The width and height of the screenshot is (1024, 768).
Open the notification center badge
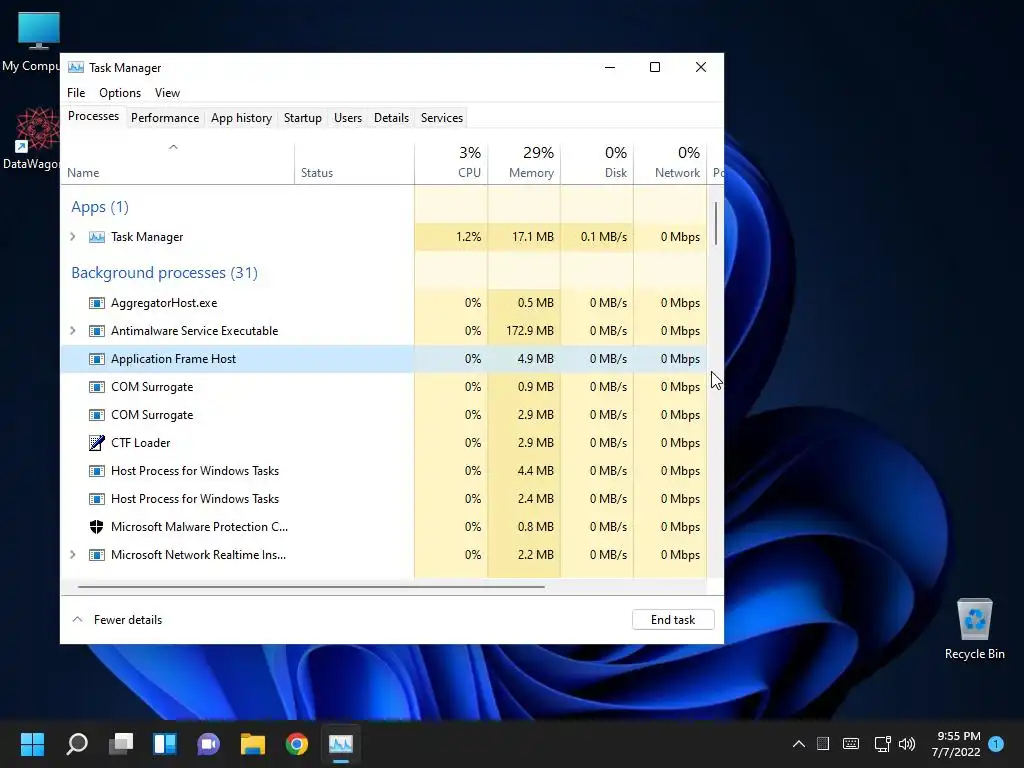point(996,744)
